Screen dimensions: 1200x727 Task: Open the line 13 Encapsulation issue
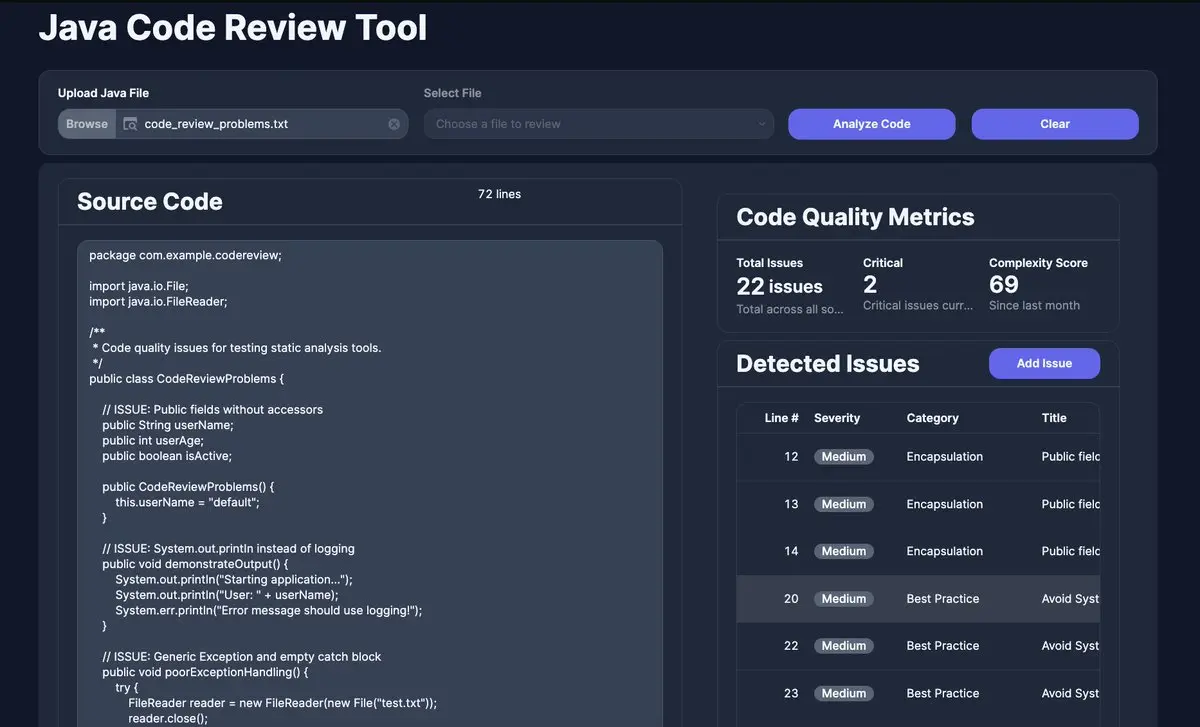[944, 504]
